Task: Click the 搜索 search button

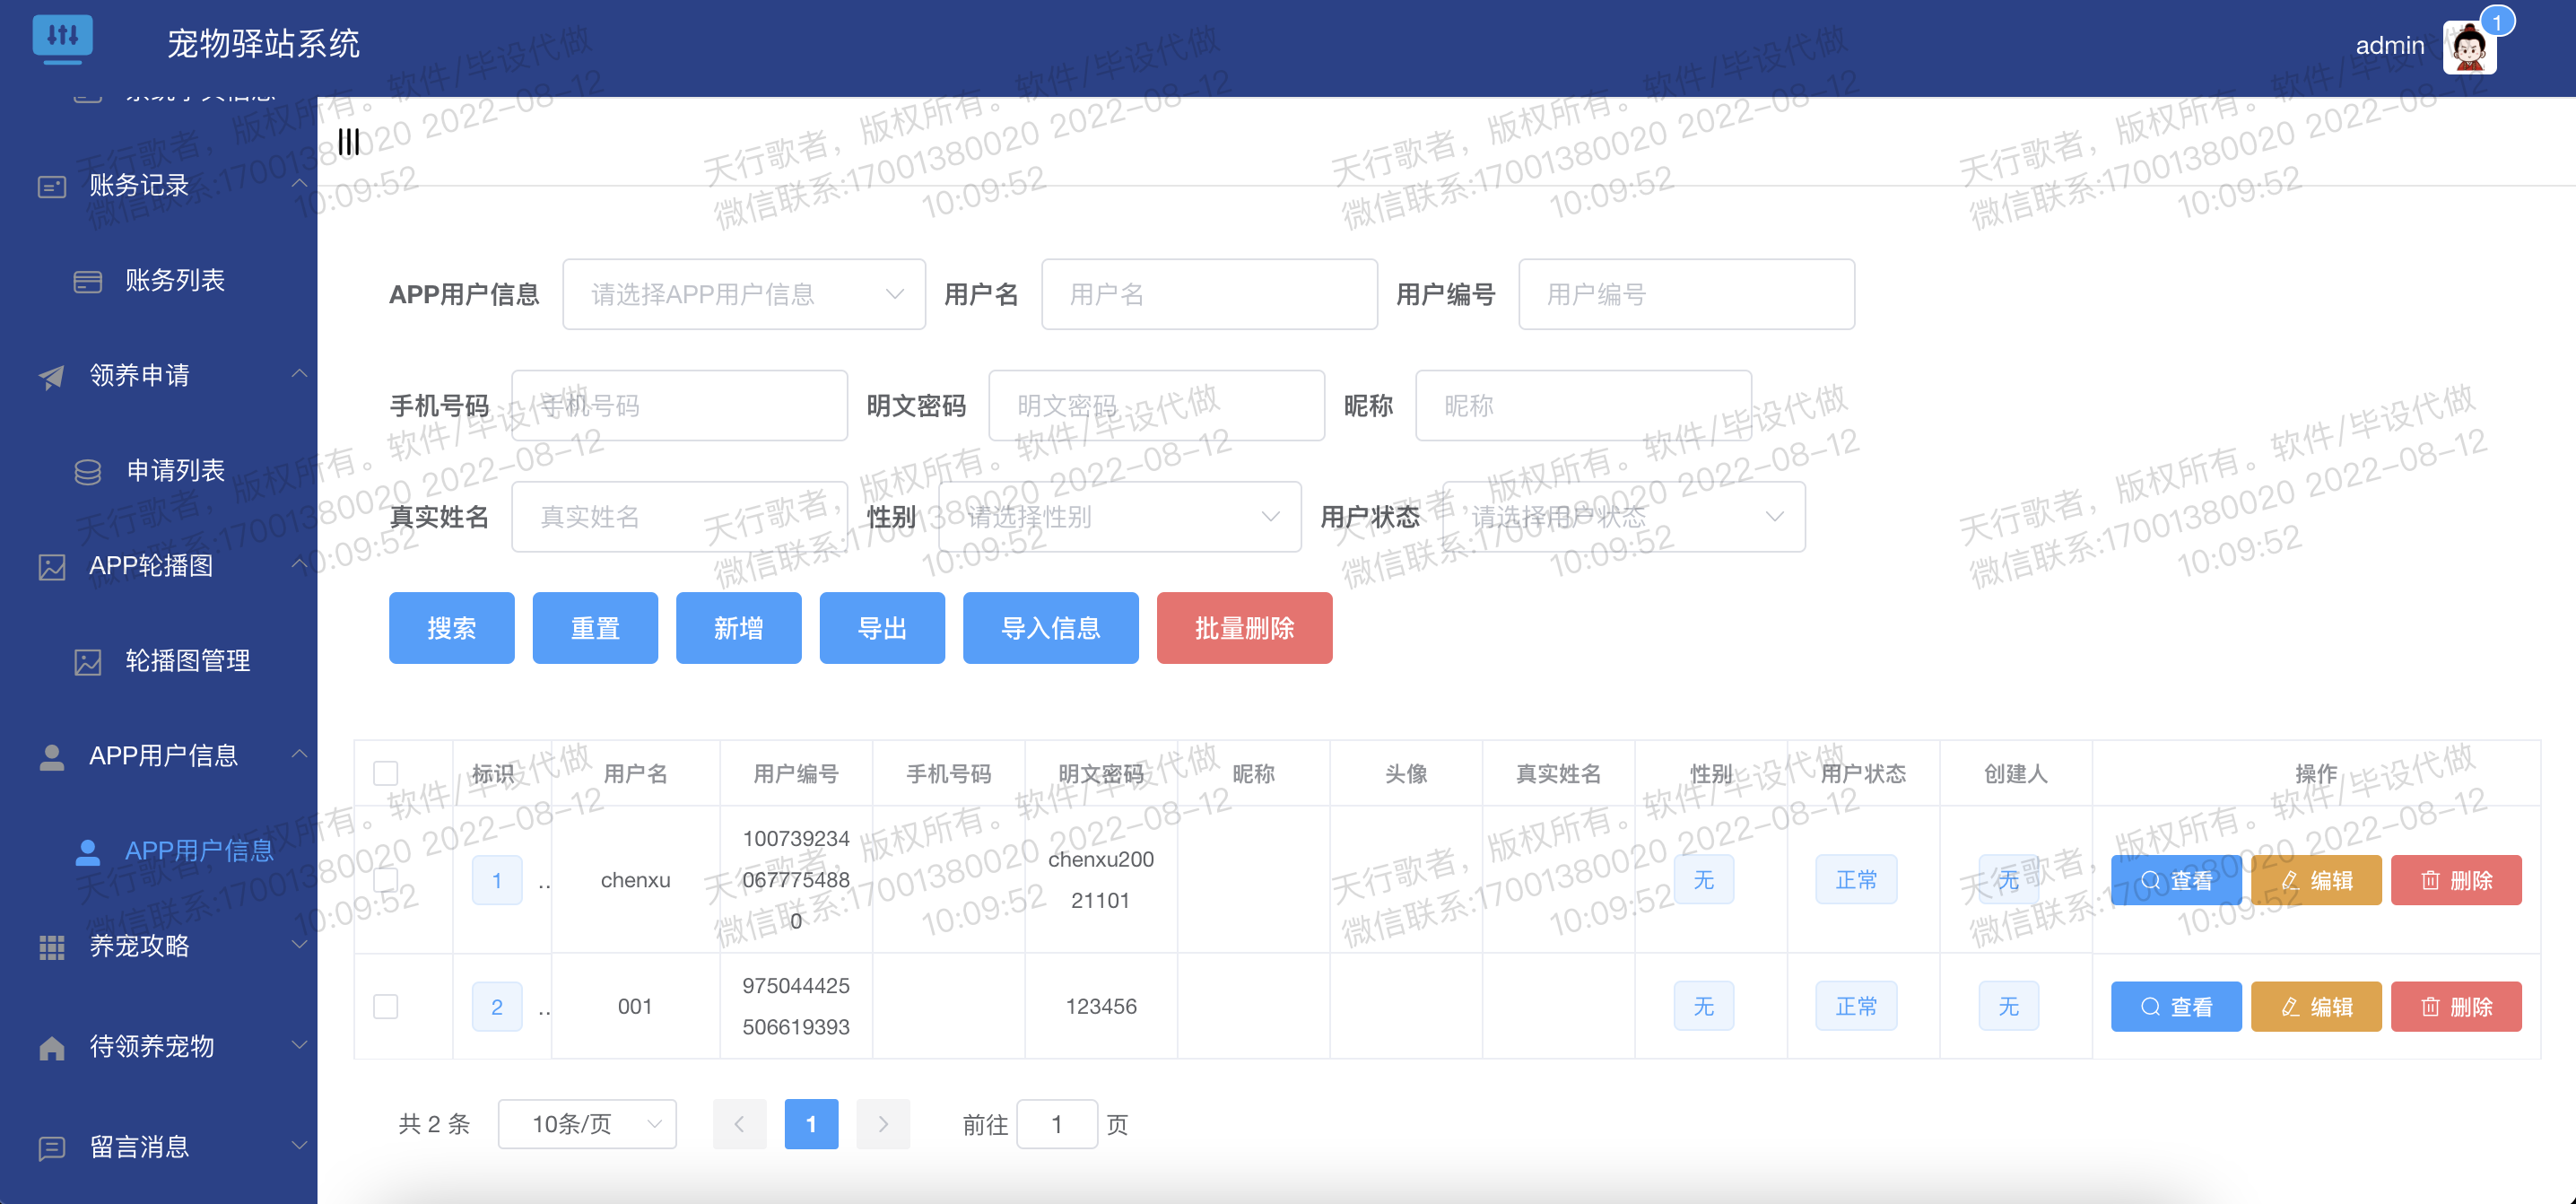Action: (451, 628)
